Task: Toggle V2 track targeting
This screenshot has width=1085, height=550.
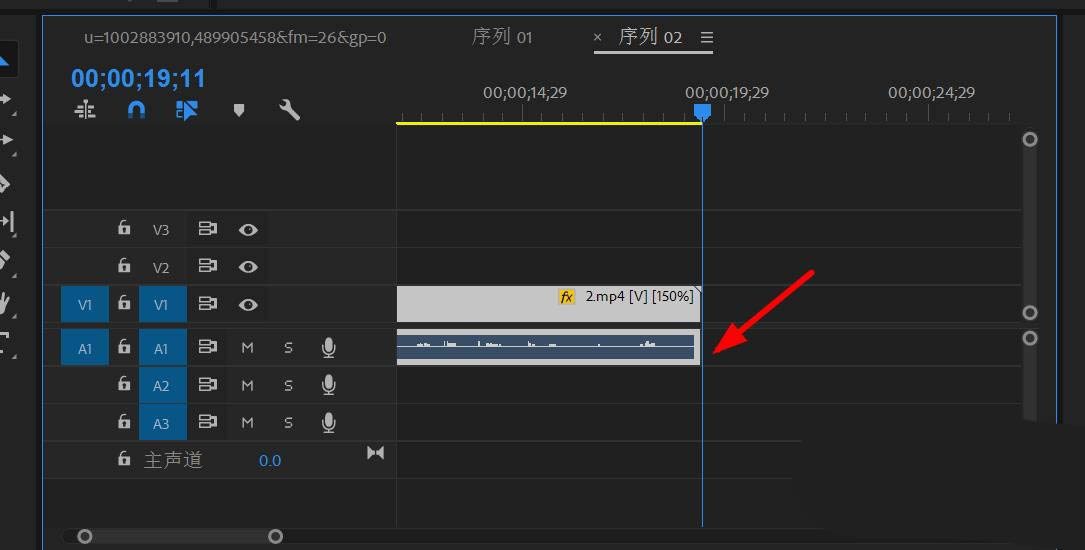Action: [x=161, y=268]
